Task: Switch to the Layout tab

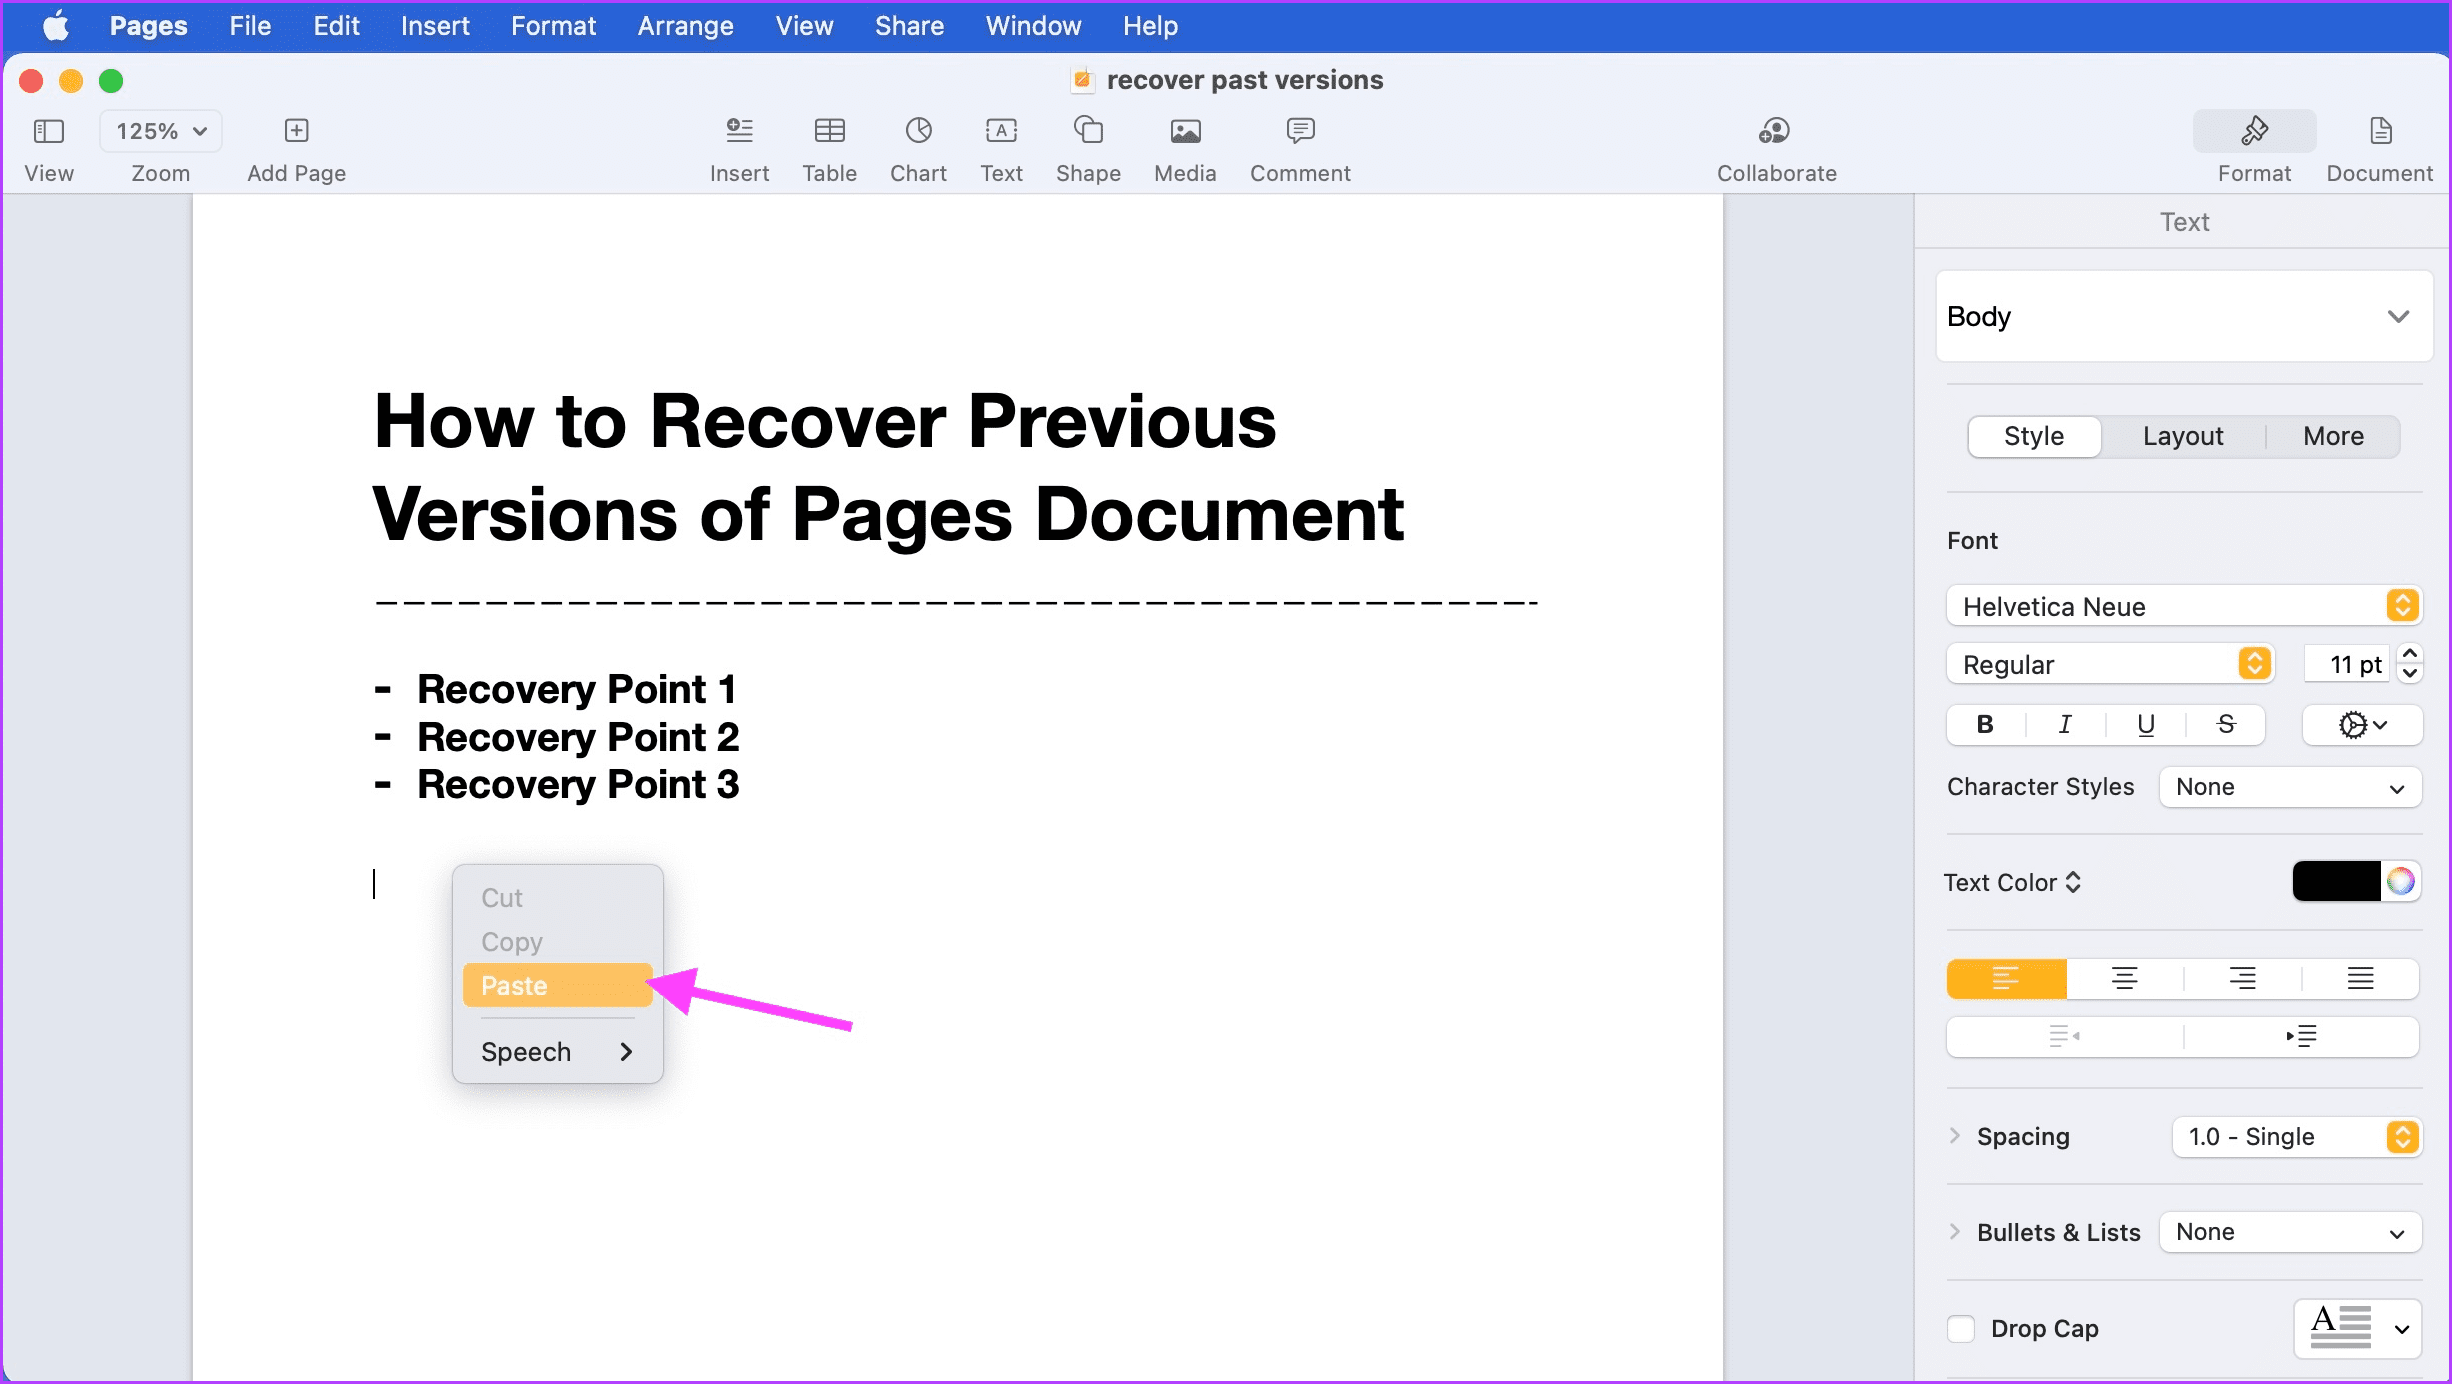Action: click(x=2183, y=436)
